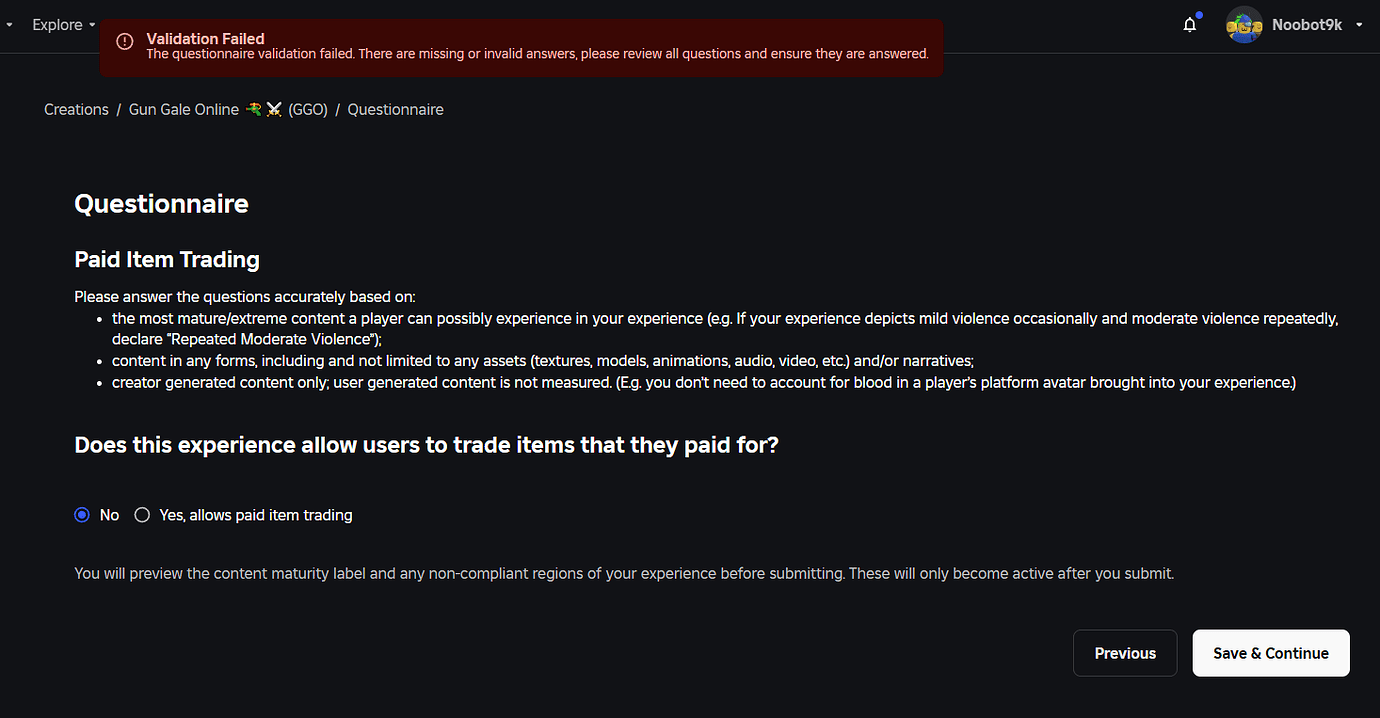The image size is (1380, 718).
Task: Toggle the currently selected No option off
Action: coord(81,514)
